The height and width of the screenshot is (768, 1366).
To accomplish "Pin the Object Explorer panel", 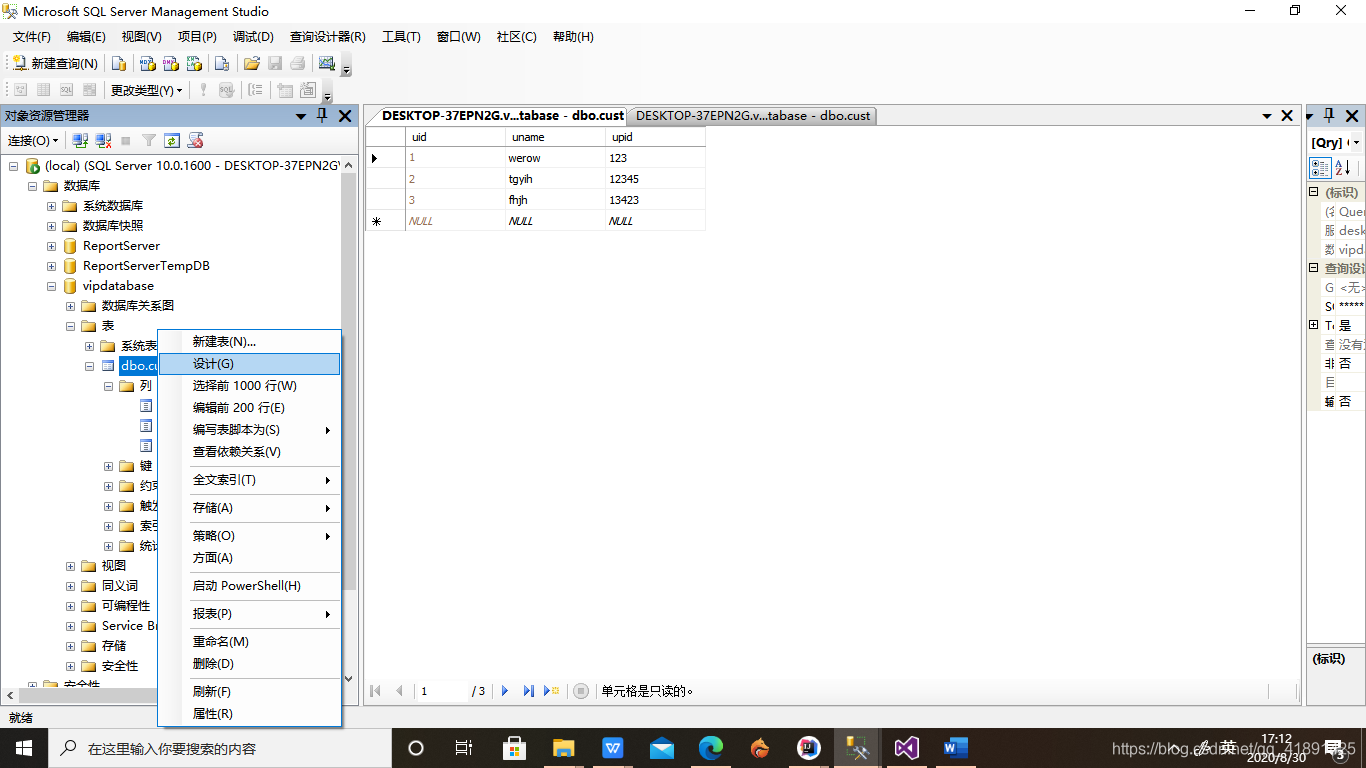I will coord(322,116).
